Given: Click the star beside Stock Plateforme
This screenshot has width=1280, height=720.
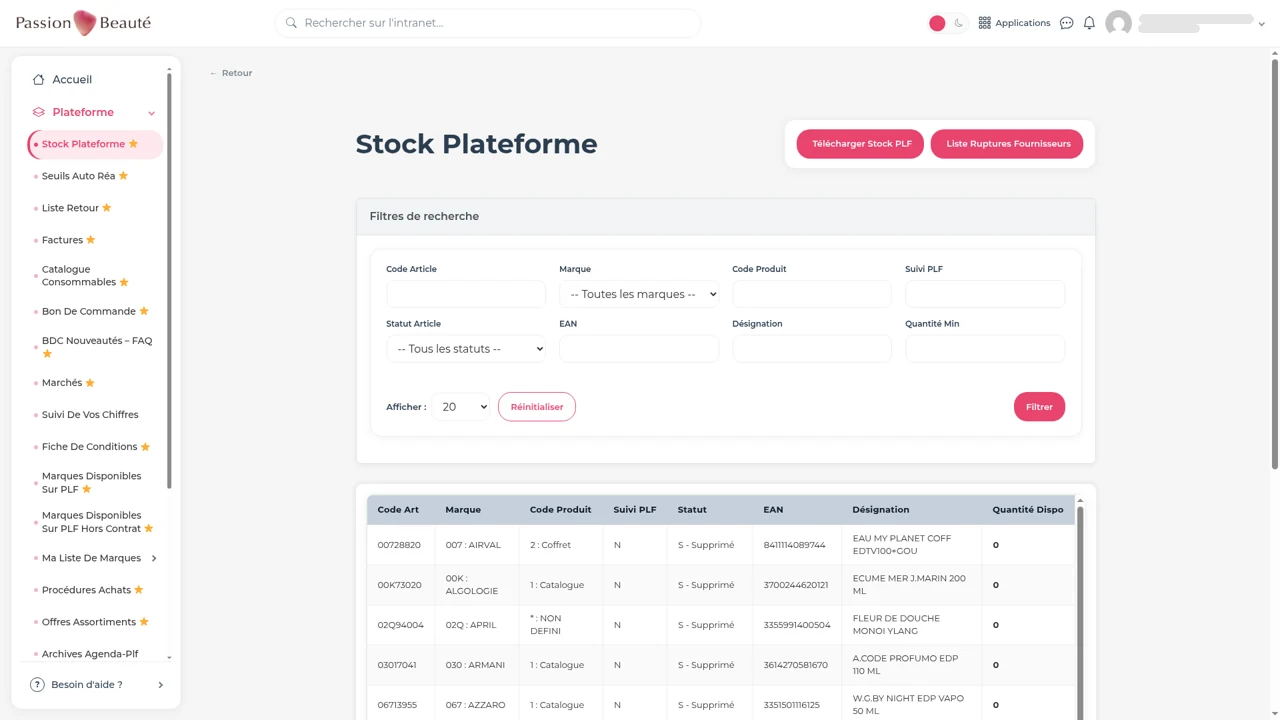Looking at the screenshot, I should tap(133, 144).
